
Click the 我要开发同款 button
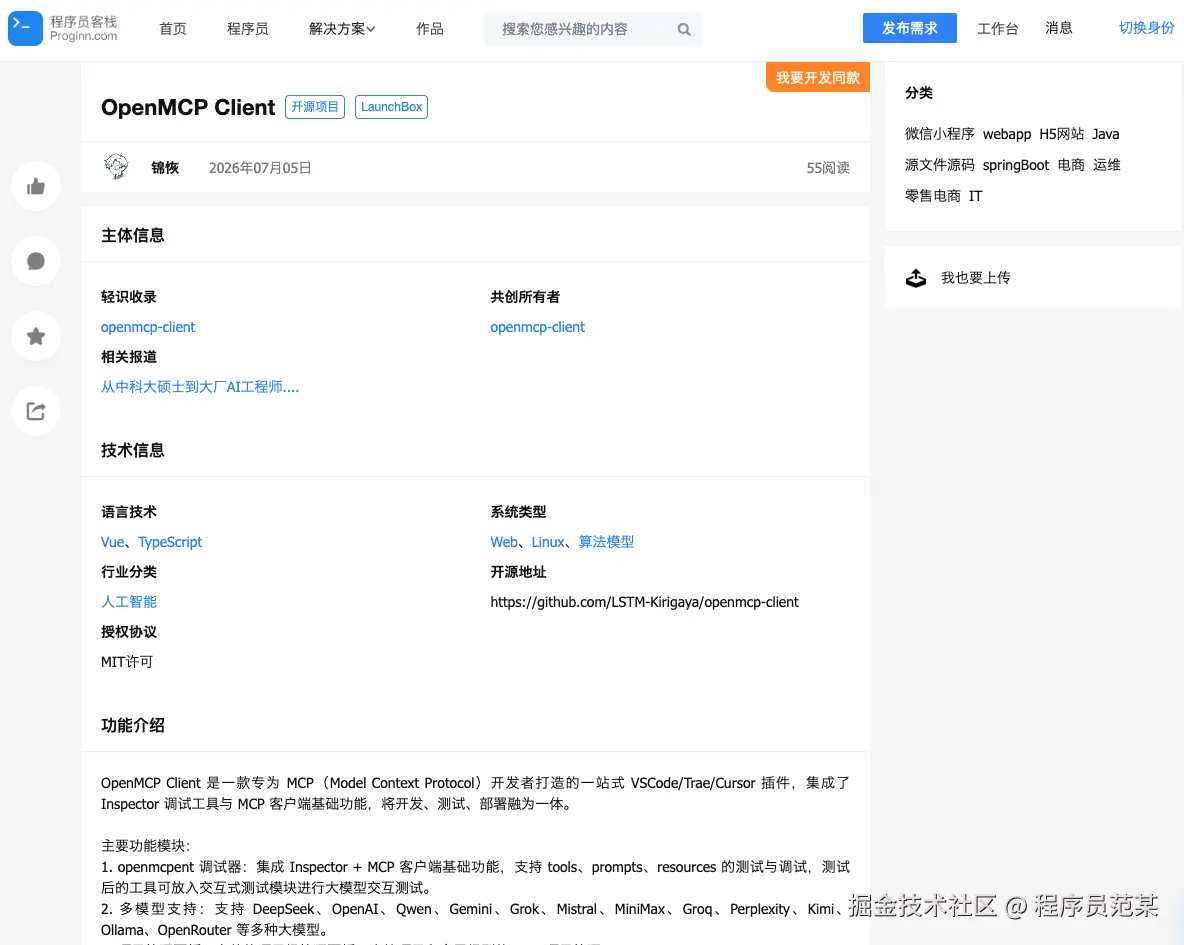tap(818, 78)
